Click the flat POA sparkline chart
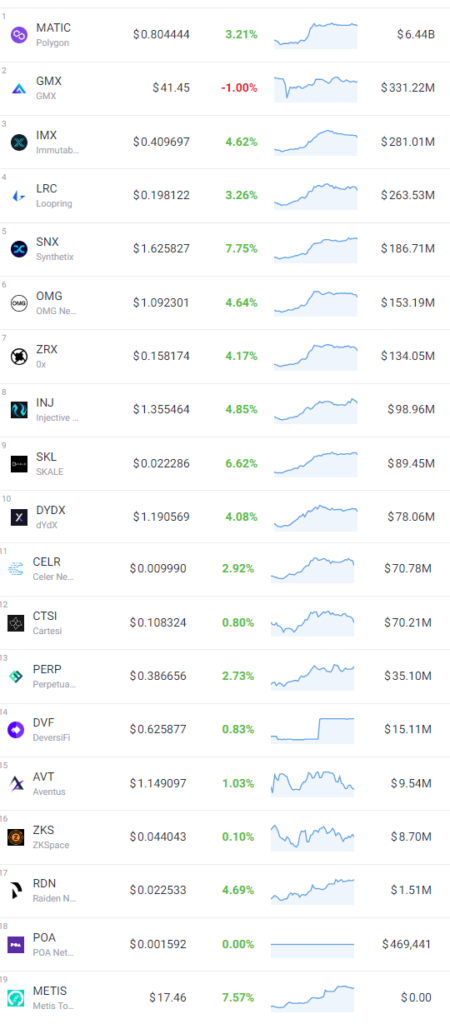Screen dimensions: 450x1024 (x=312, y=945)
